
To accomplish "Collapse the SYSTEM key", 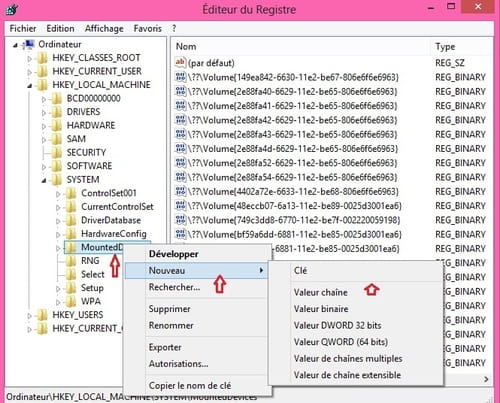I will [x=44, y=181].
